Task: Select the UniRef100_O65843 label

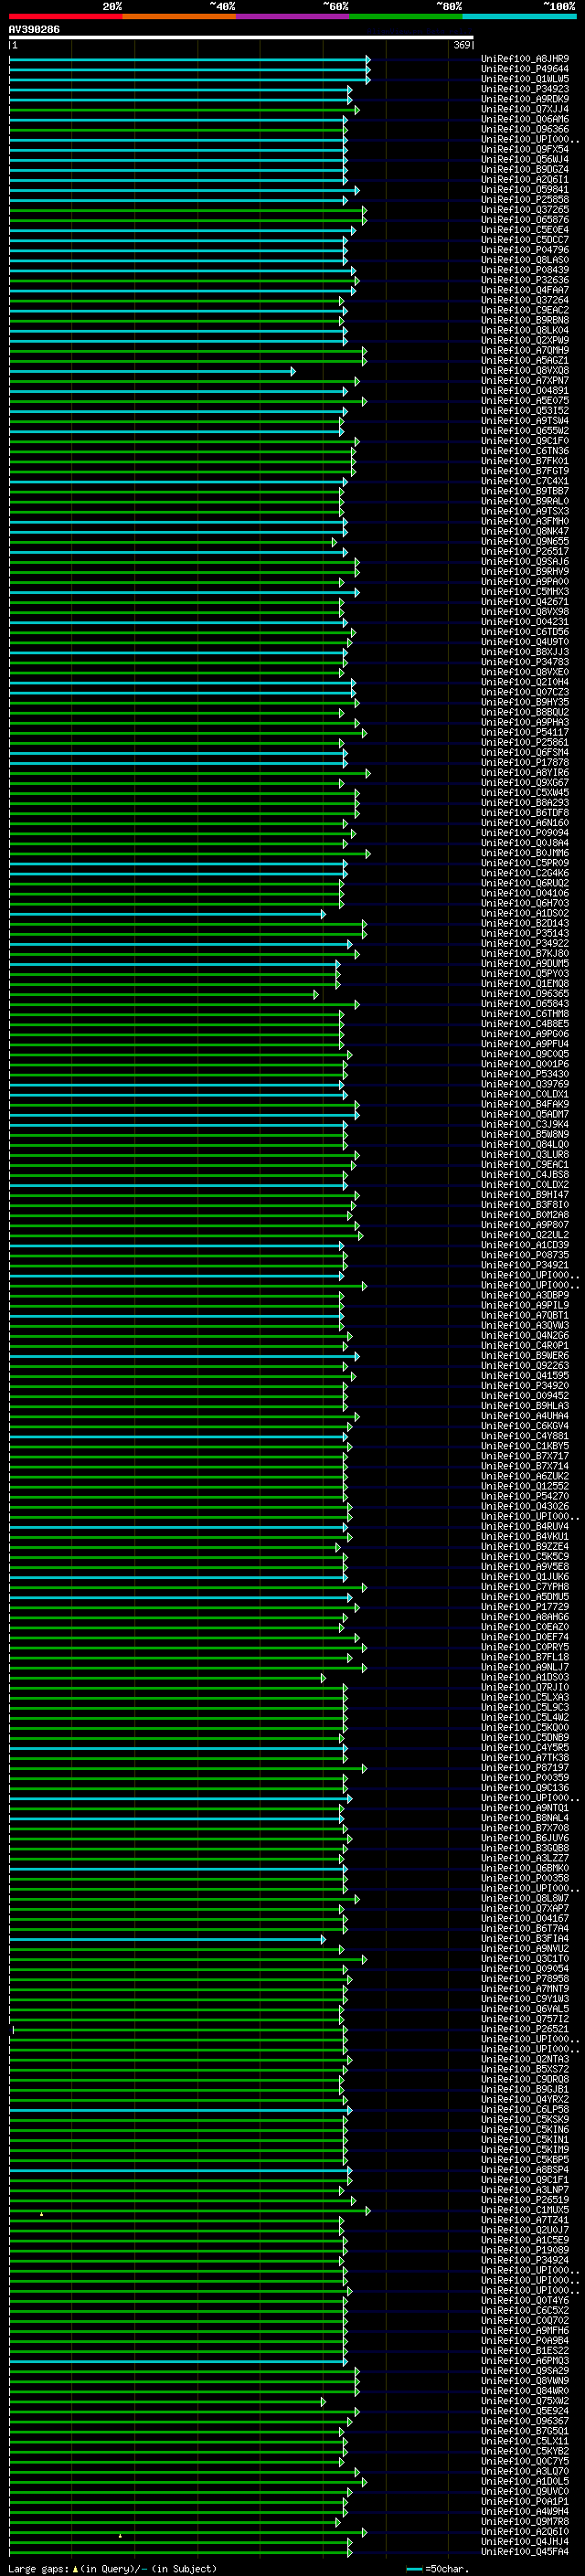Action: [525, 1004]
